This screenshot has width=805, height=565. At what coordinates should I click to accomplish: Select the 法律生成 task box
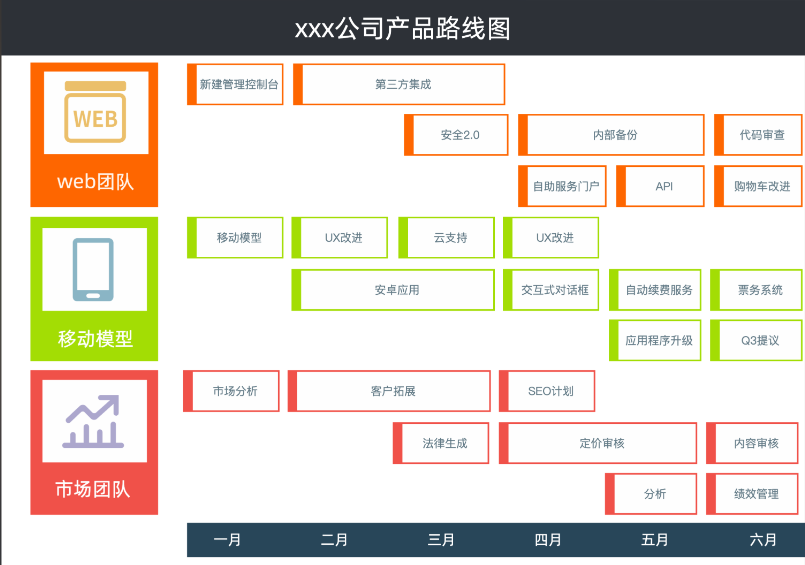pos(441,443)
